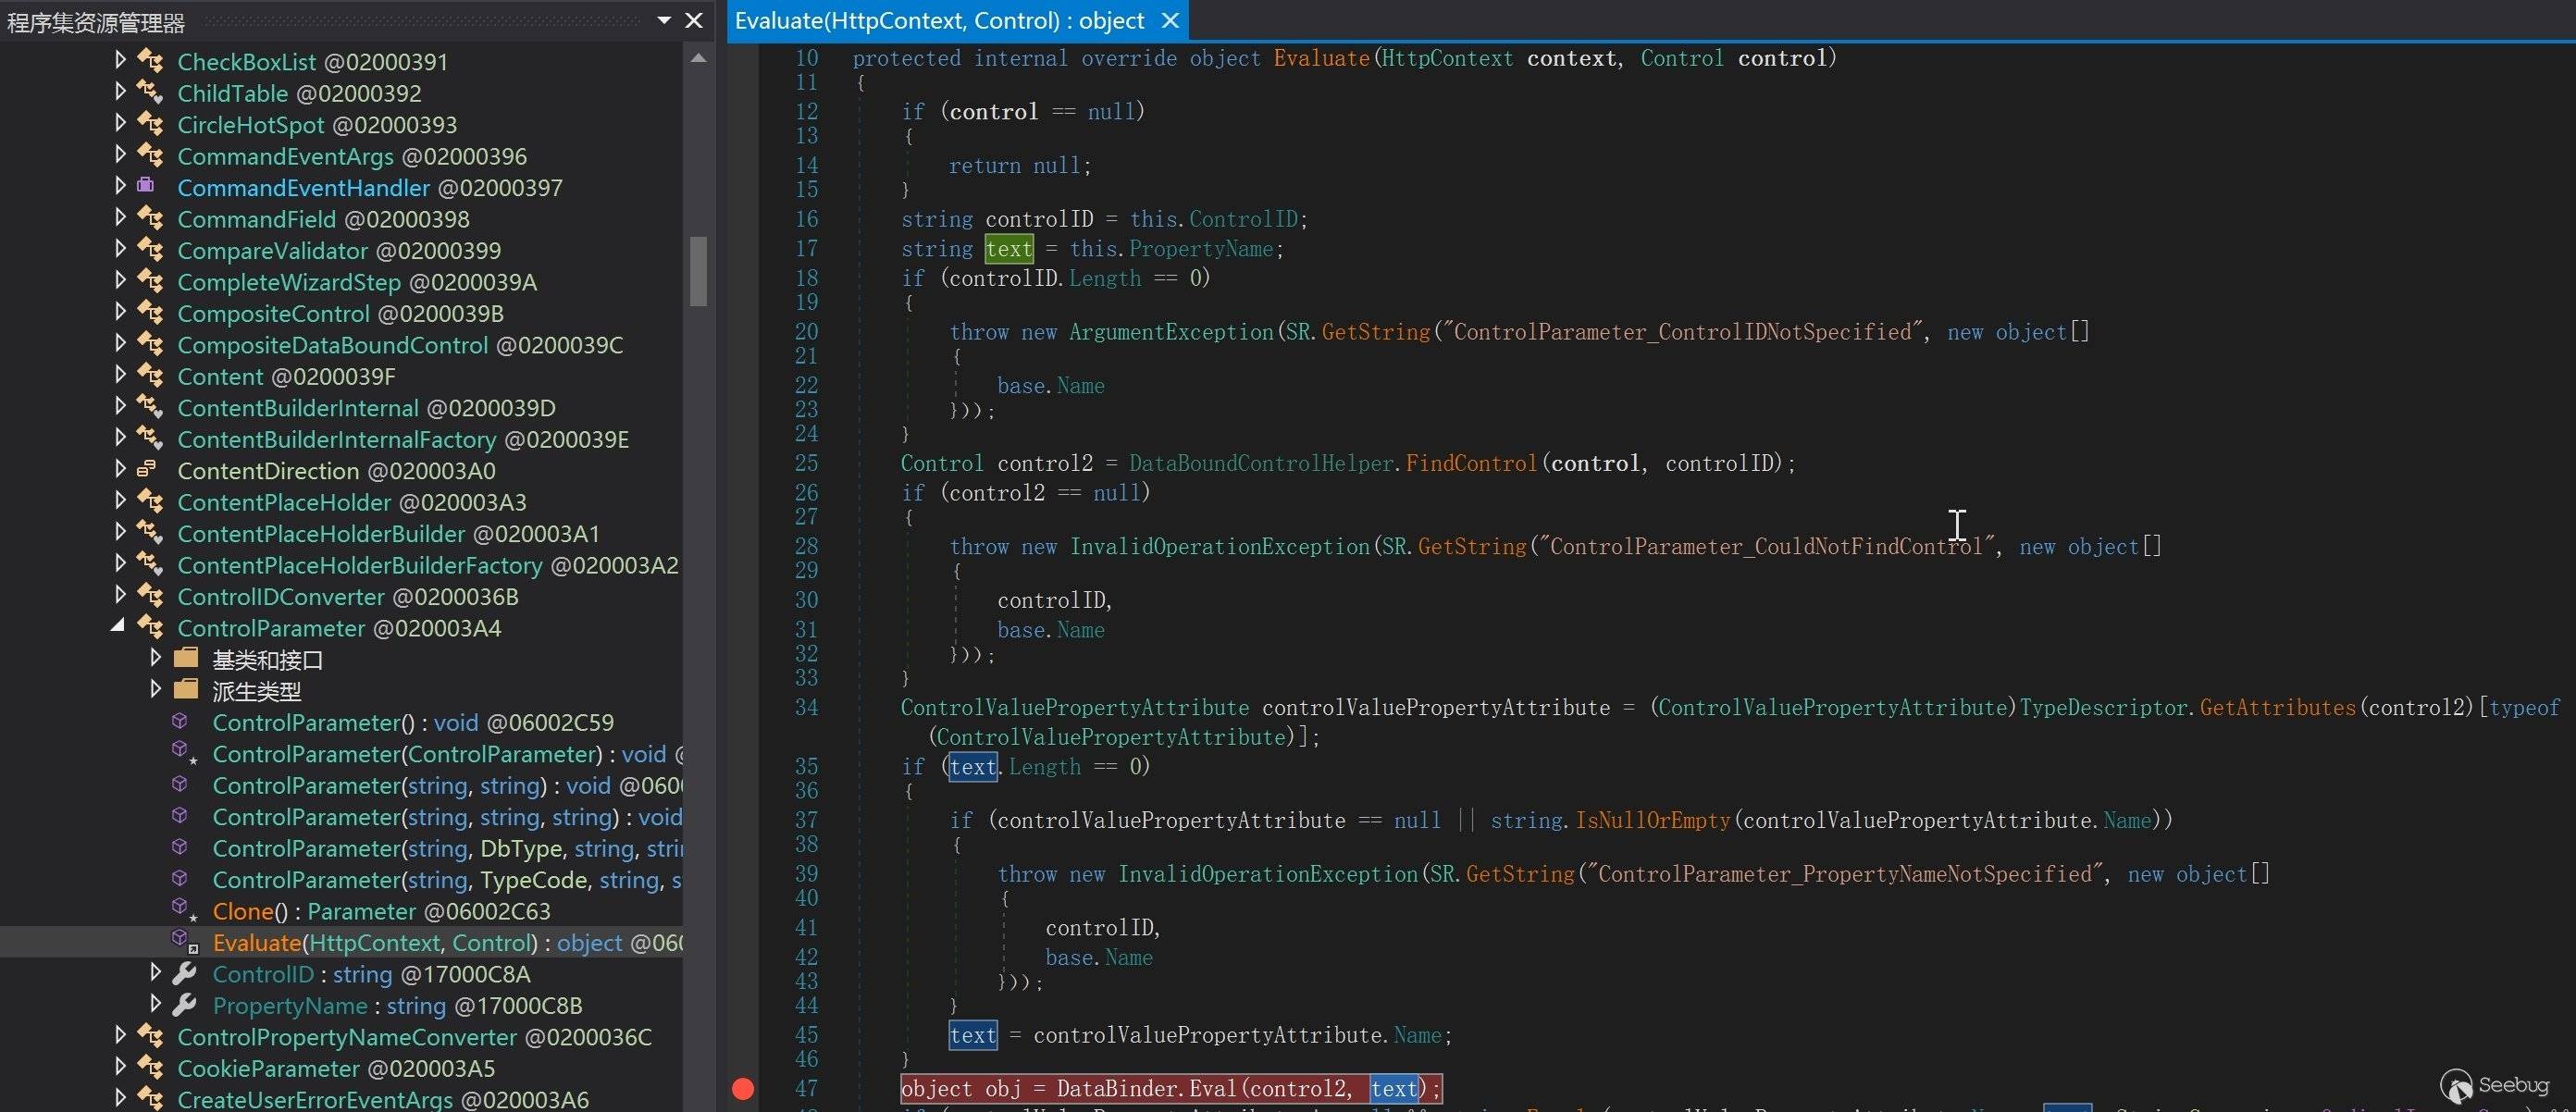Viewport: 2576px width, 1112px height.
Task: Switch to Evaluate(HttpContext, Control) tab
Action: (x=939, y=20)
